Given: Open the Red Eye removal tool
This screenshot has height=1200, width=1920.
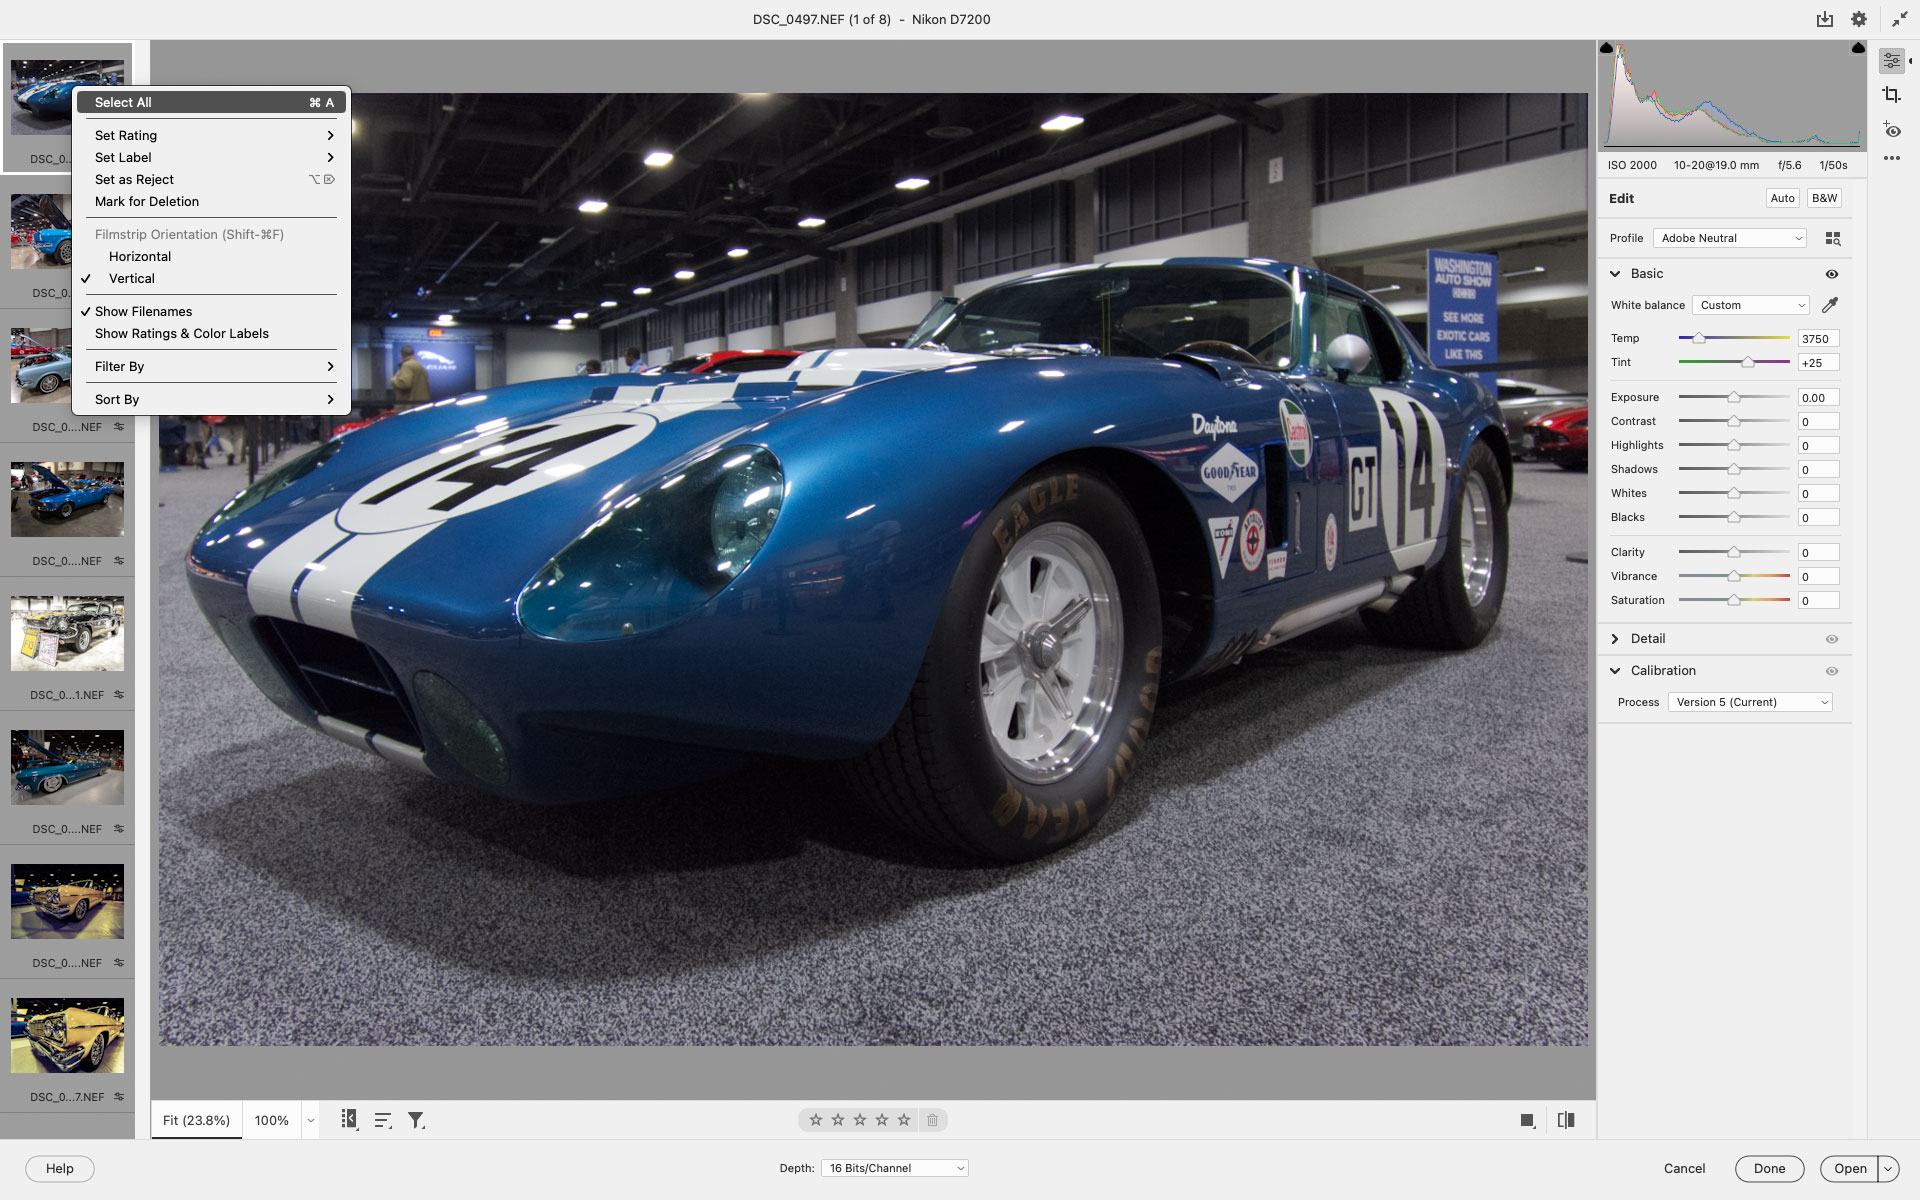Looking at the screenshot, I should (1892, 130).
